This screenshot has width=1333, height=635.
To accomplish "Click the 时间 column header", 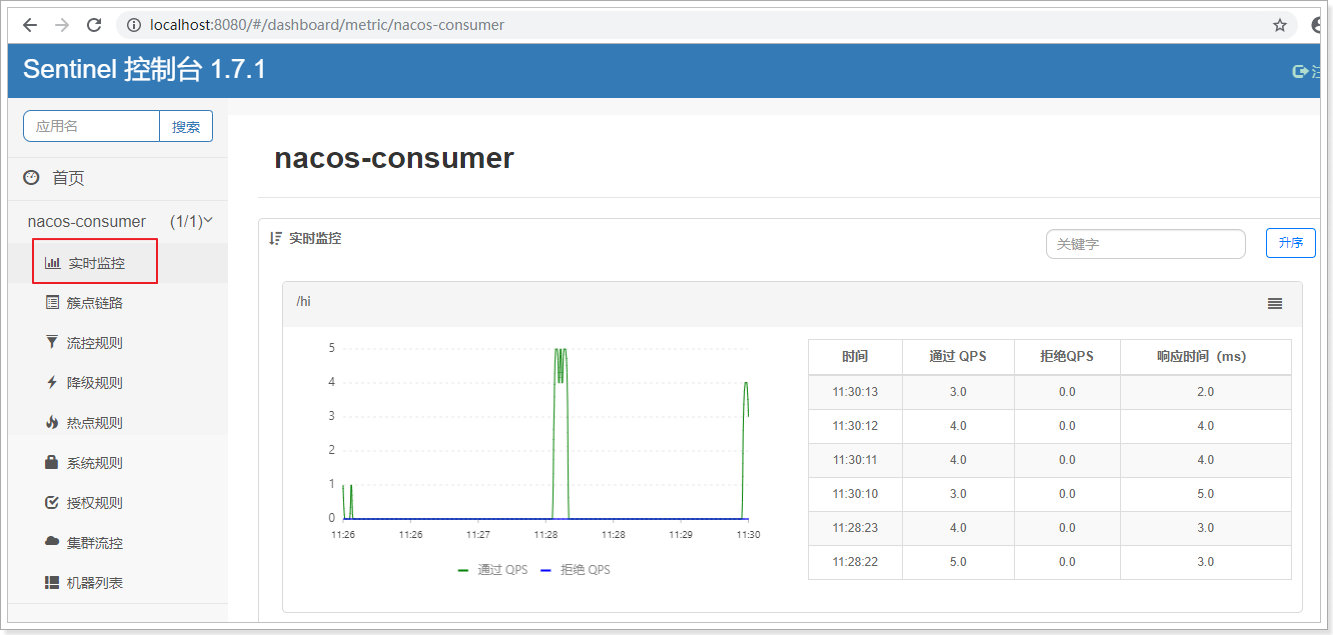I will coord(855,356).
